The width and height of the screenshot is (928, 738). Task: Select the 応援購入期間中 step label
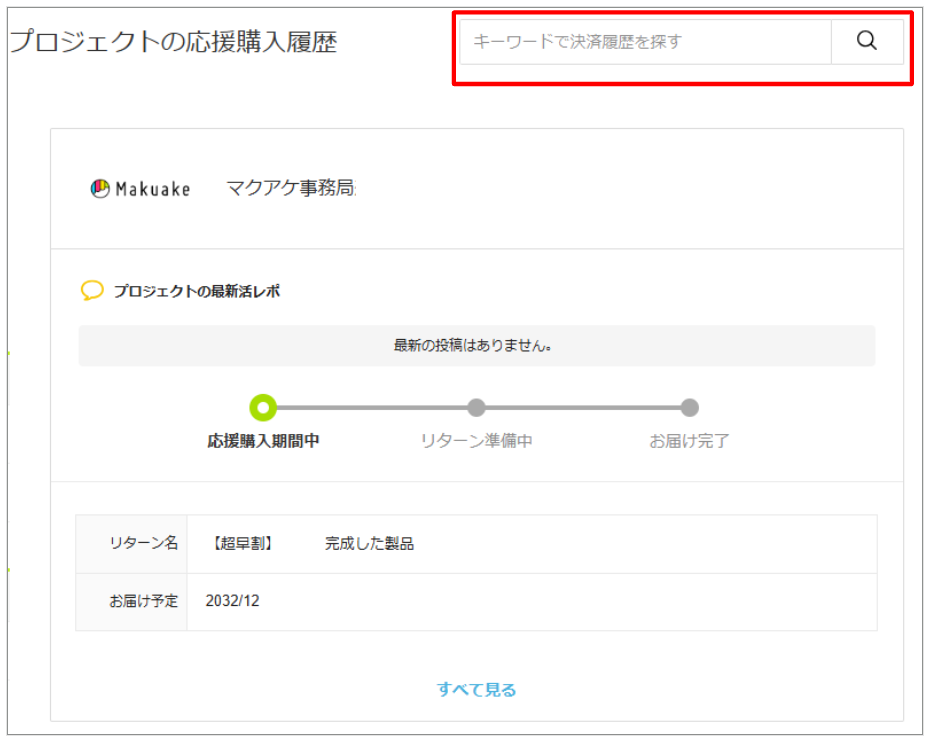pos(263,441)
